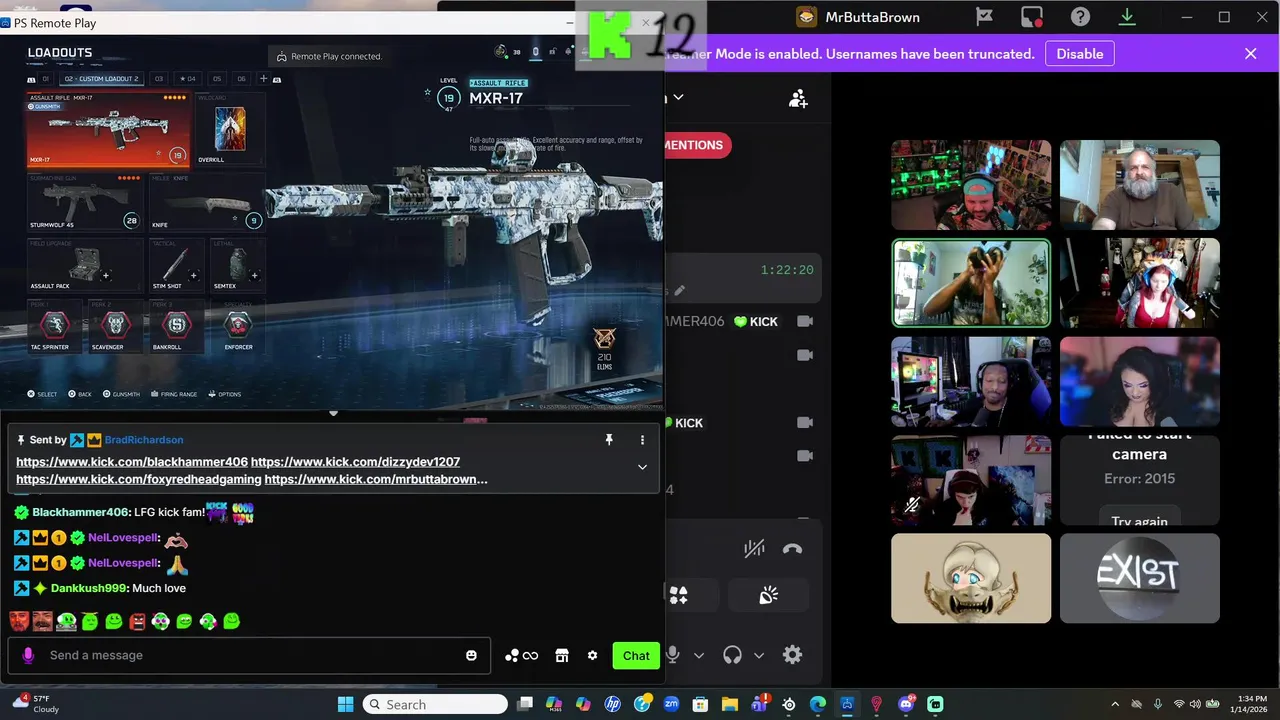Viewport: 1280px width, 720px height.
Task: Click Dankkush999 username in chat
Action: 88,588
